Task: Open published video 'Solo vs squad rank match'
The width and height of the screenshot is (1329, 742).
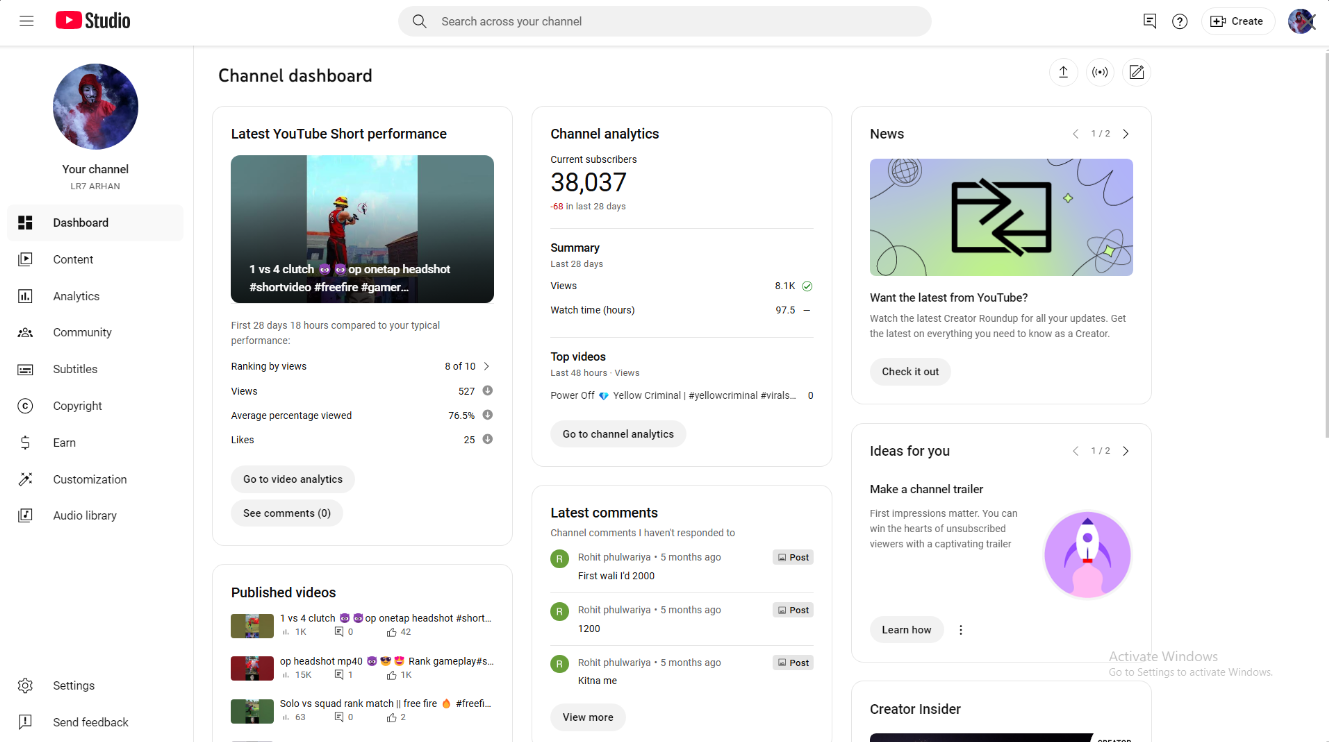Action: 385,703
